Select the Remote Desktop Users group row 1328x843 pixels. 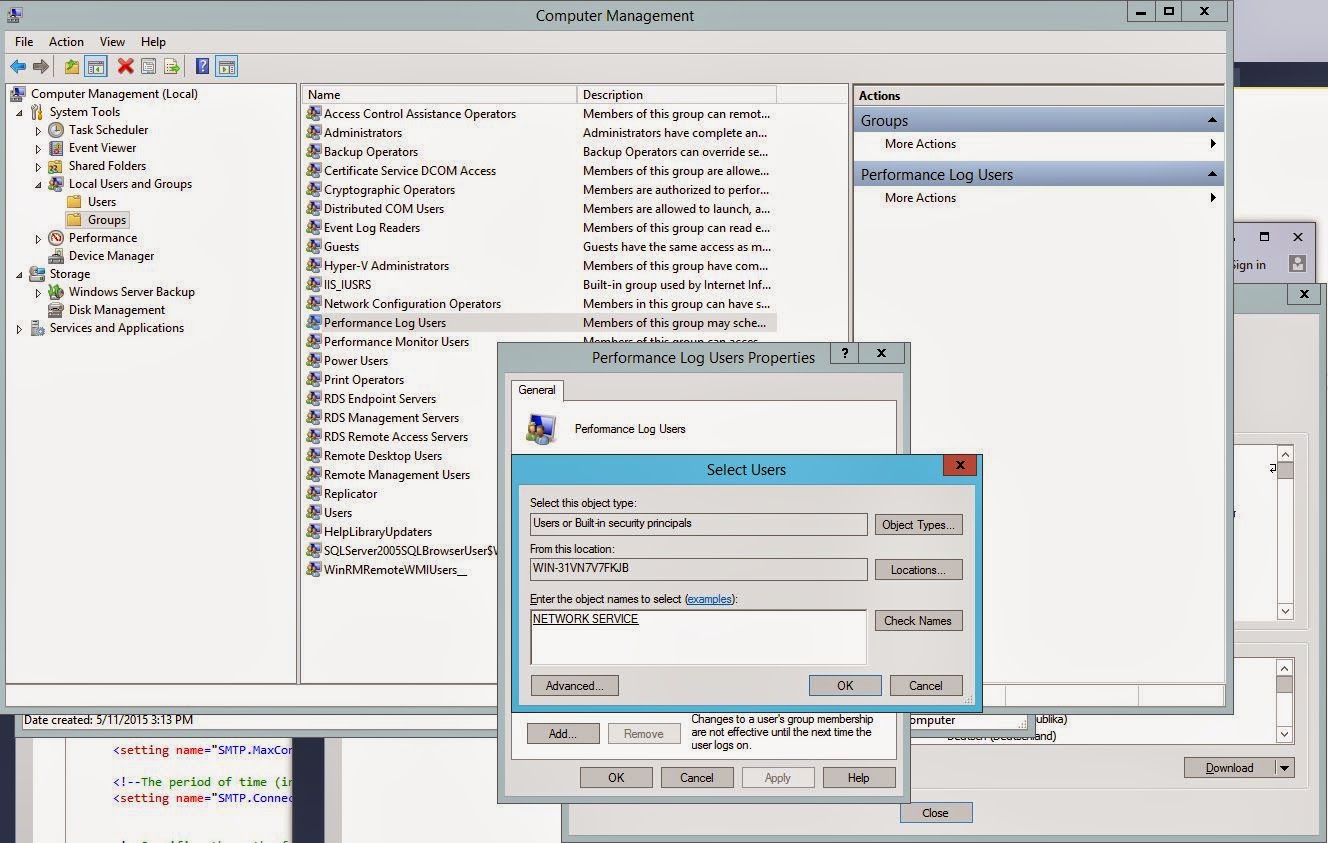[401, 456]
